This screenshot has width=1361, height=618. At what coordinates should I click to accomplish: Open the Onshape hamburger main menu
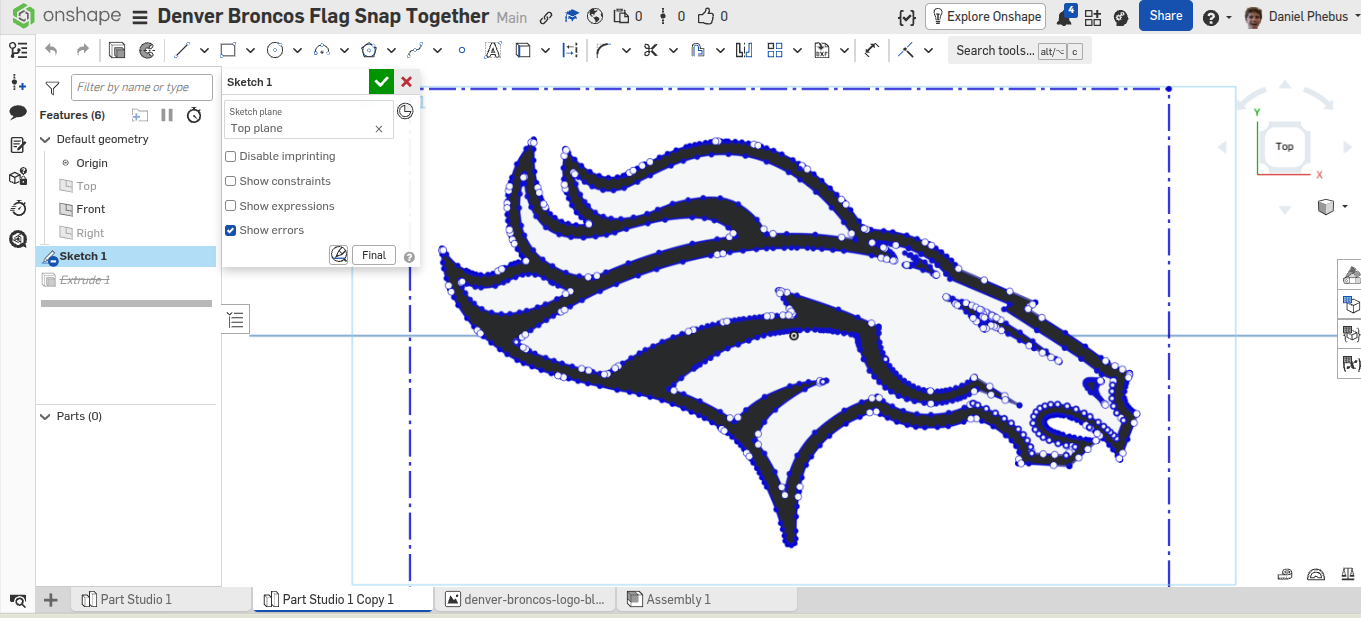coord(139,17)
